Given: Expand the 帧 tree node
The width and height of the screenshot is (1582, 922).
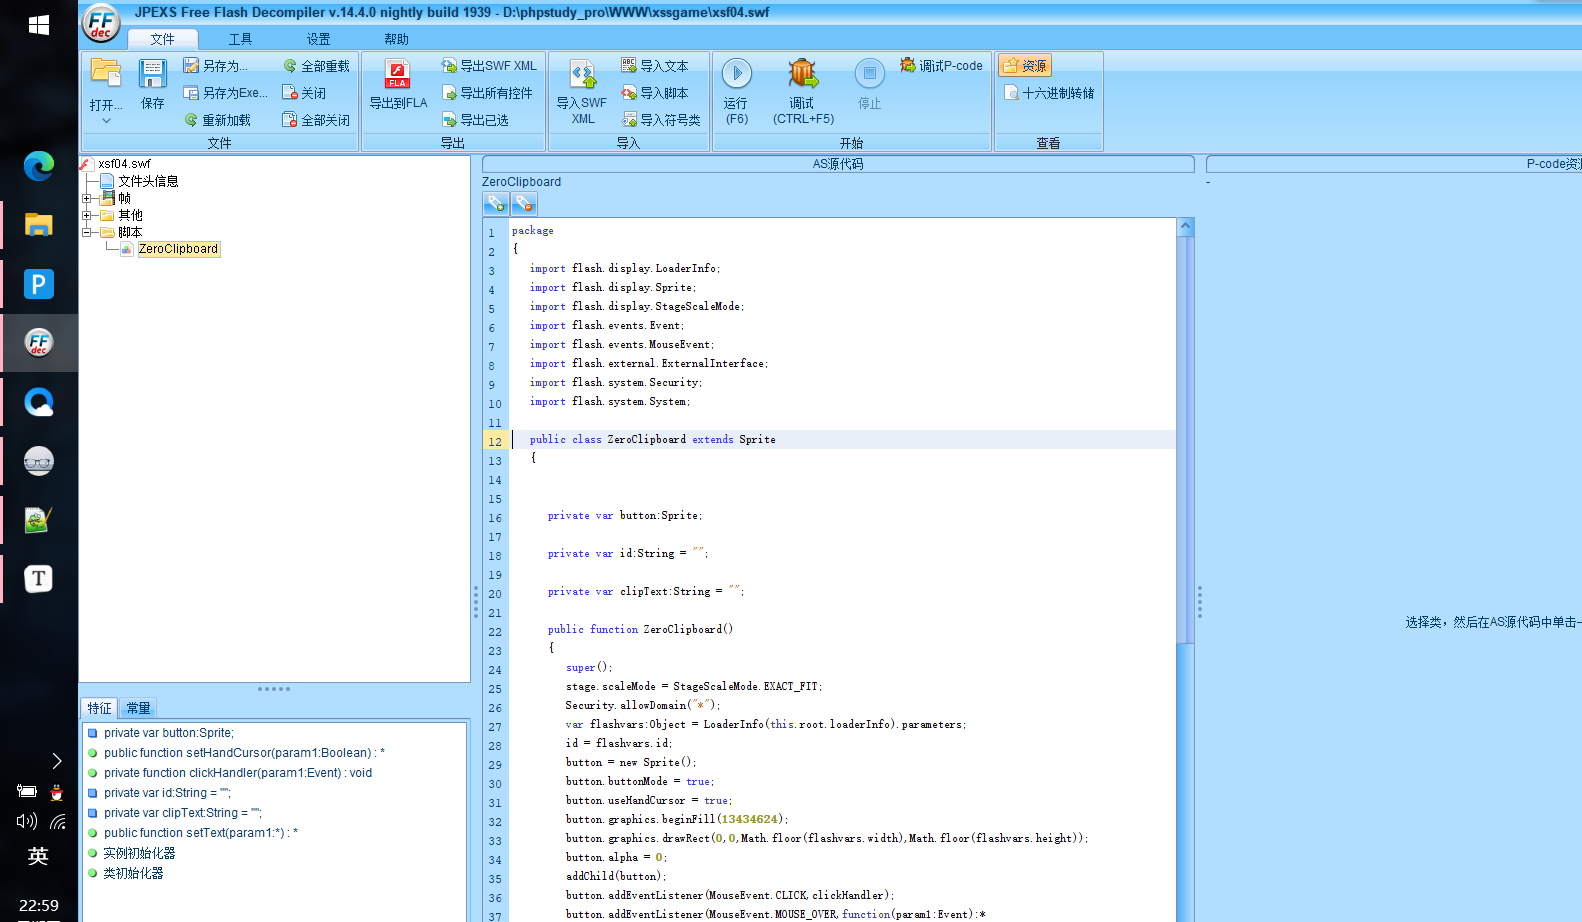Looking at the screenshot, I should (x=87, y=198).
